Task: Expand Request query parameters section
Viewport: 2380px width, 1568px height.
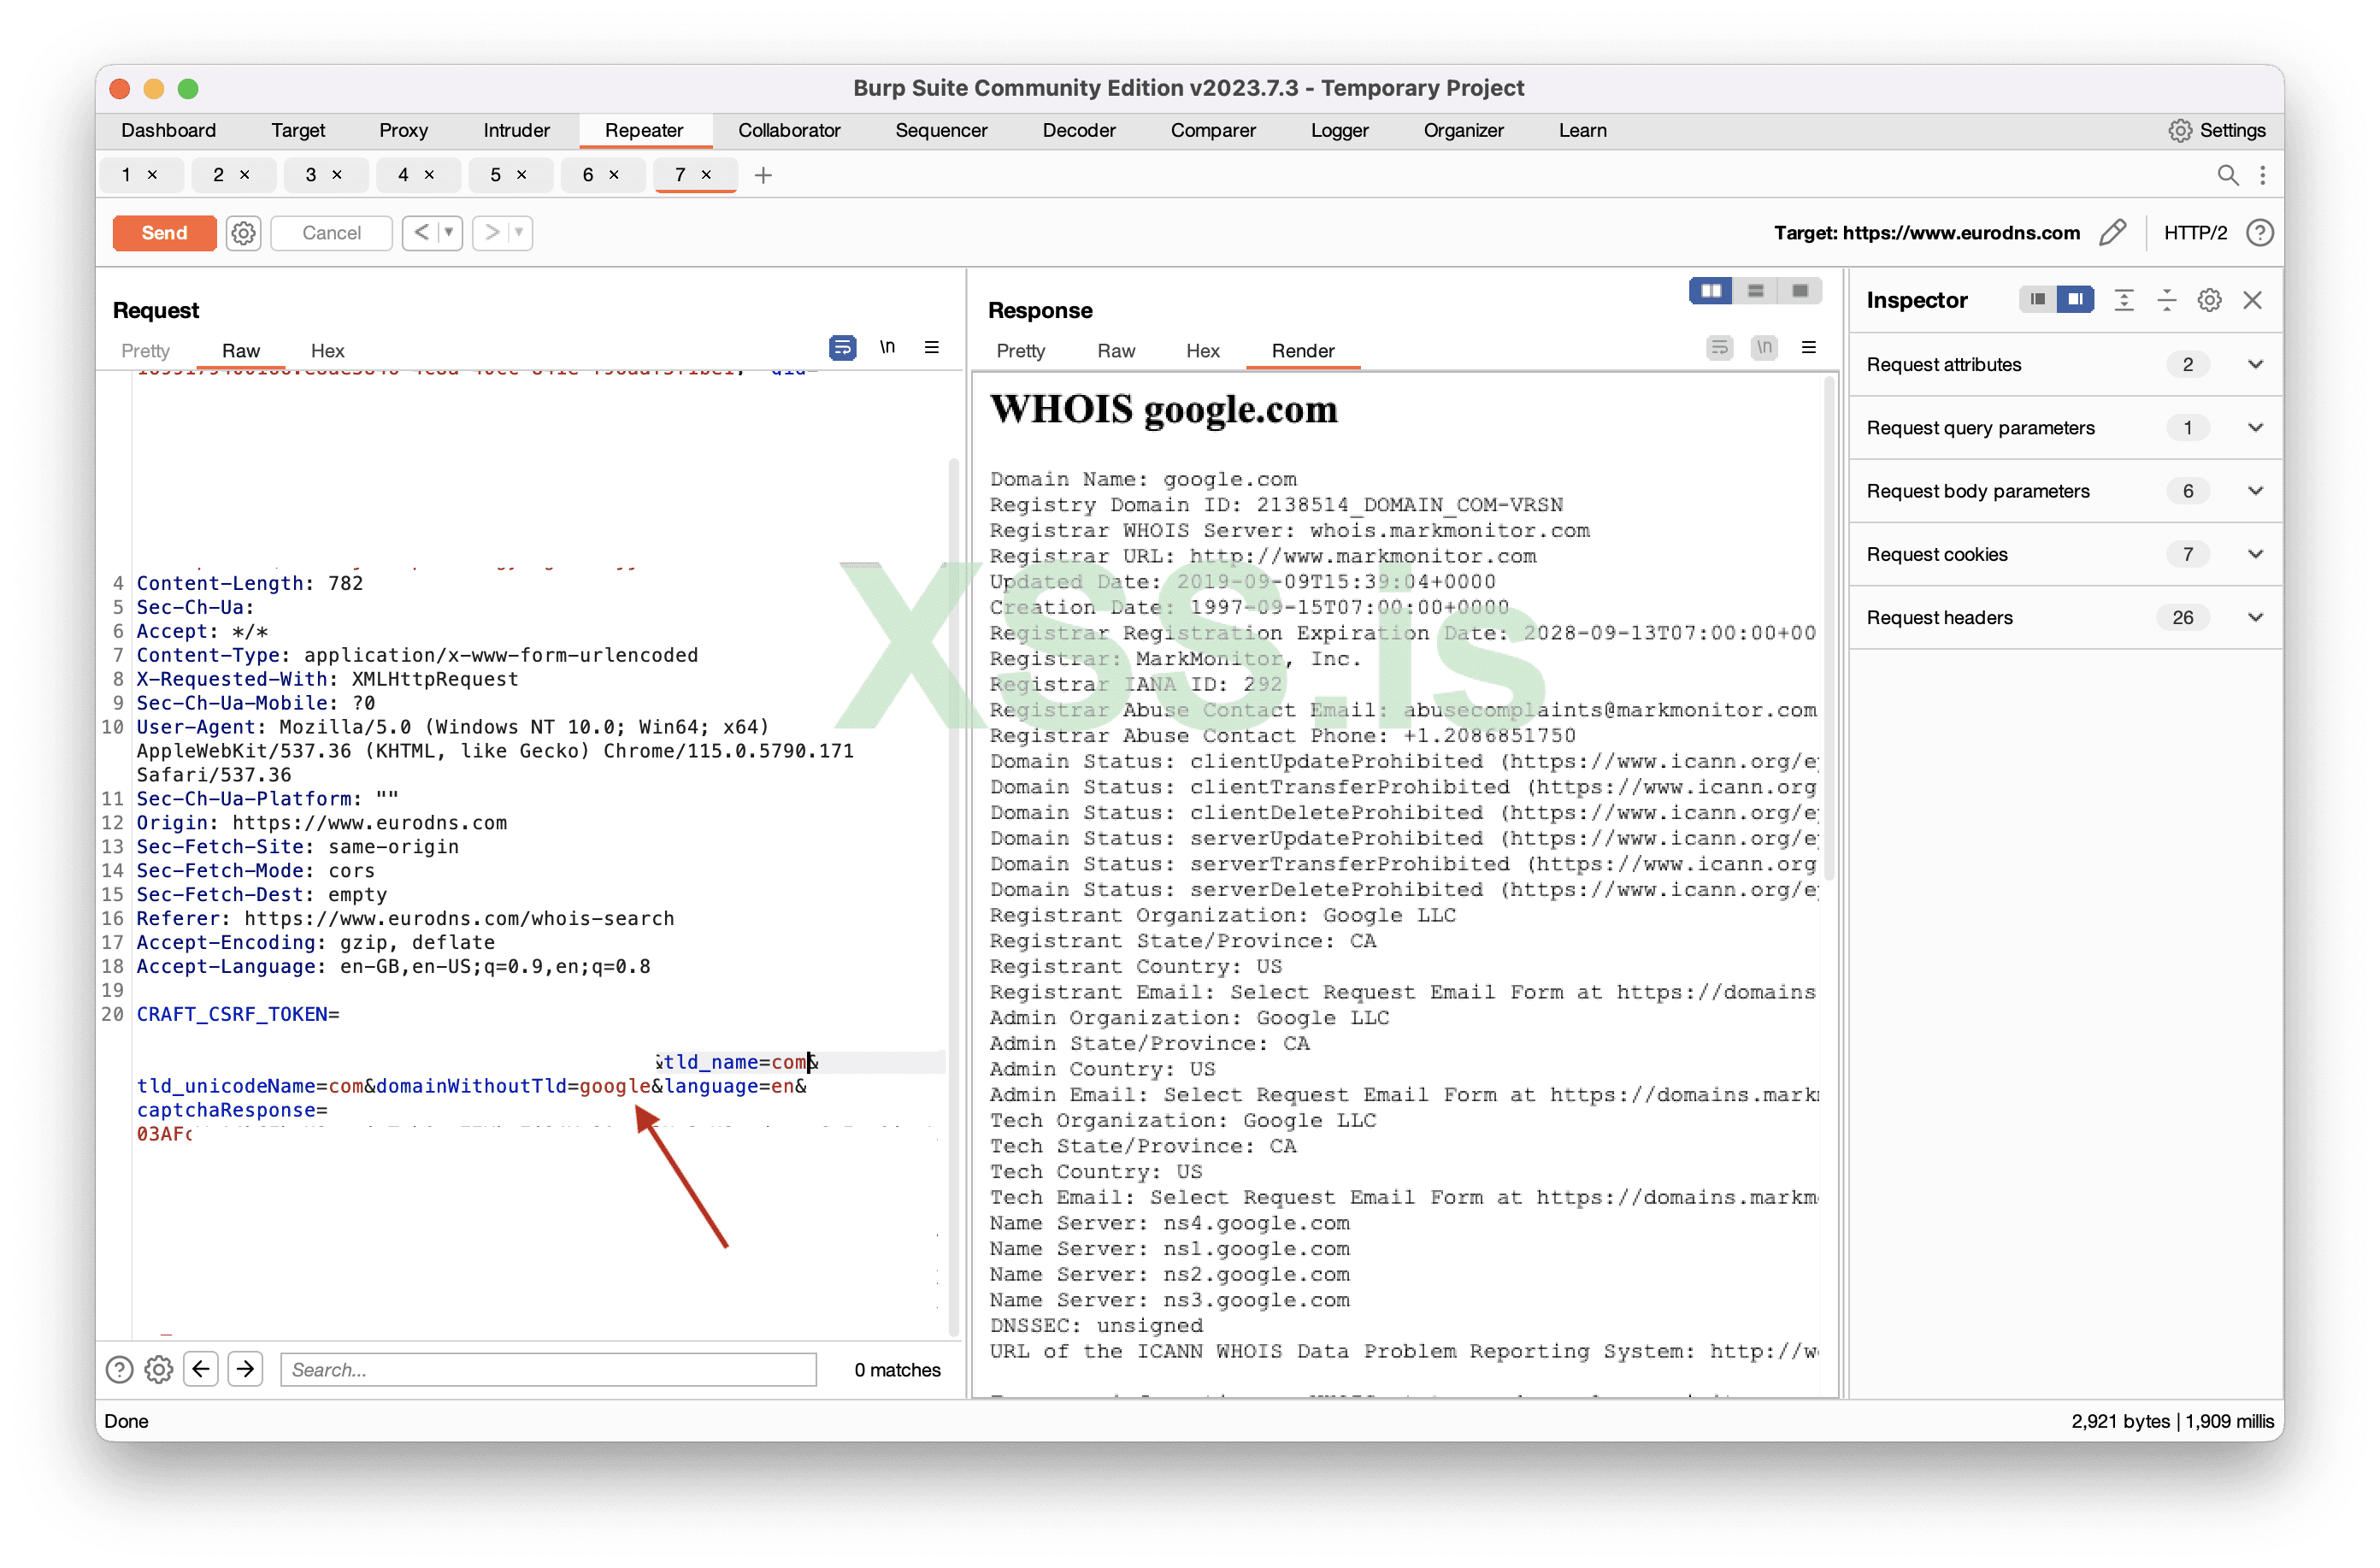Action: click(2255, 428)
